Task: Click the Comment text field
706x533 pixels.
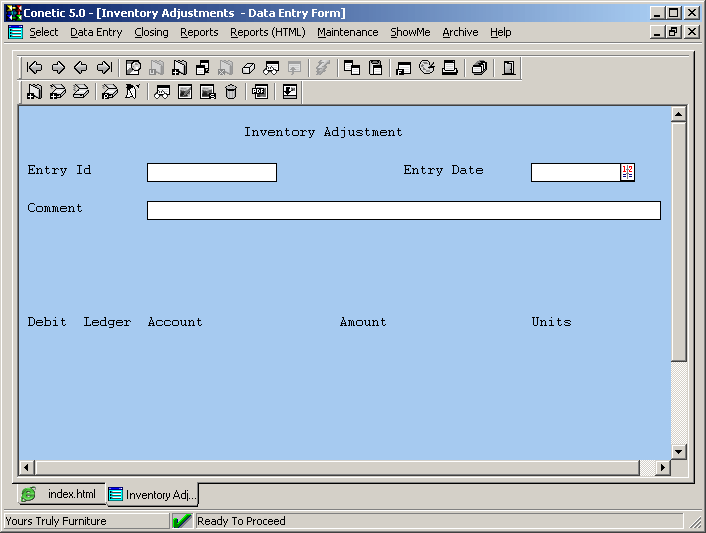Action: [403, 210]
